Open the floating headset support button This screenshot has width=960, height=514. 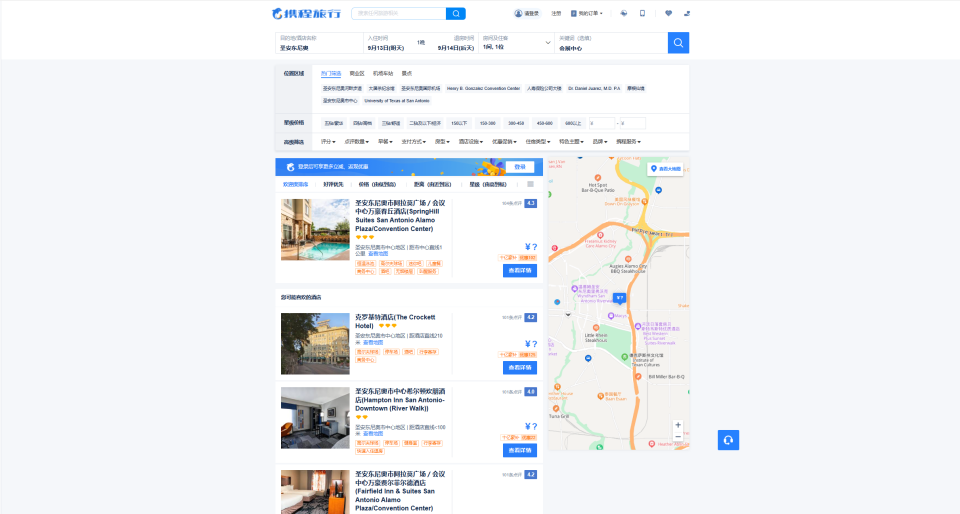[728, 440]
